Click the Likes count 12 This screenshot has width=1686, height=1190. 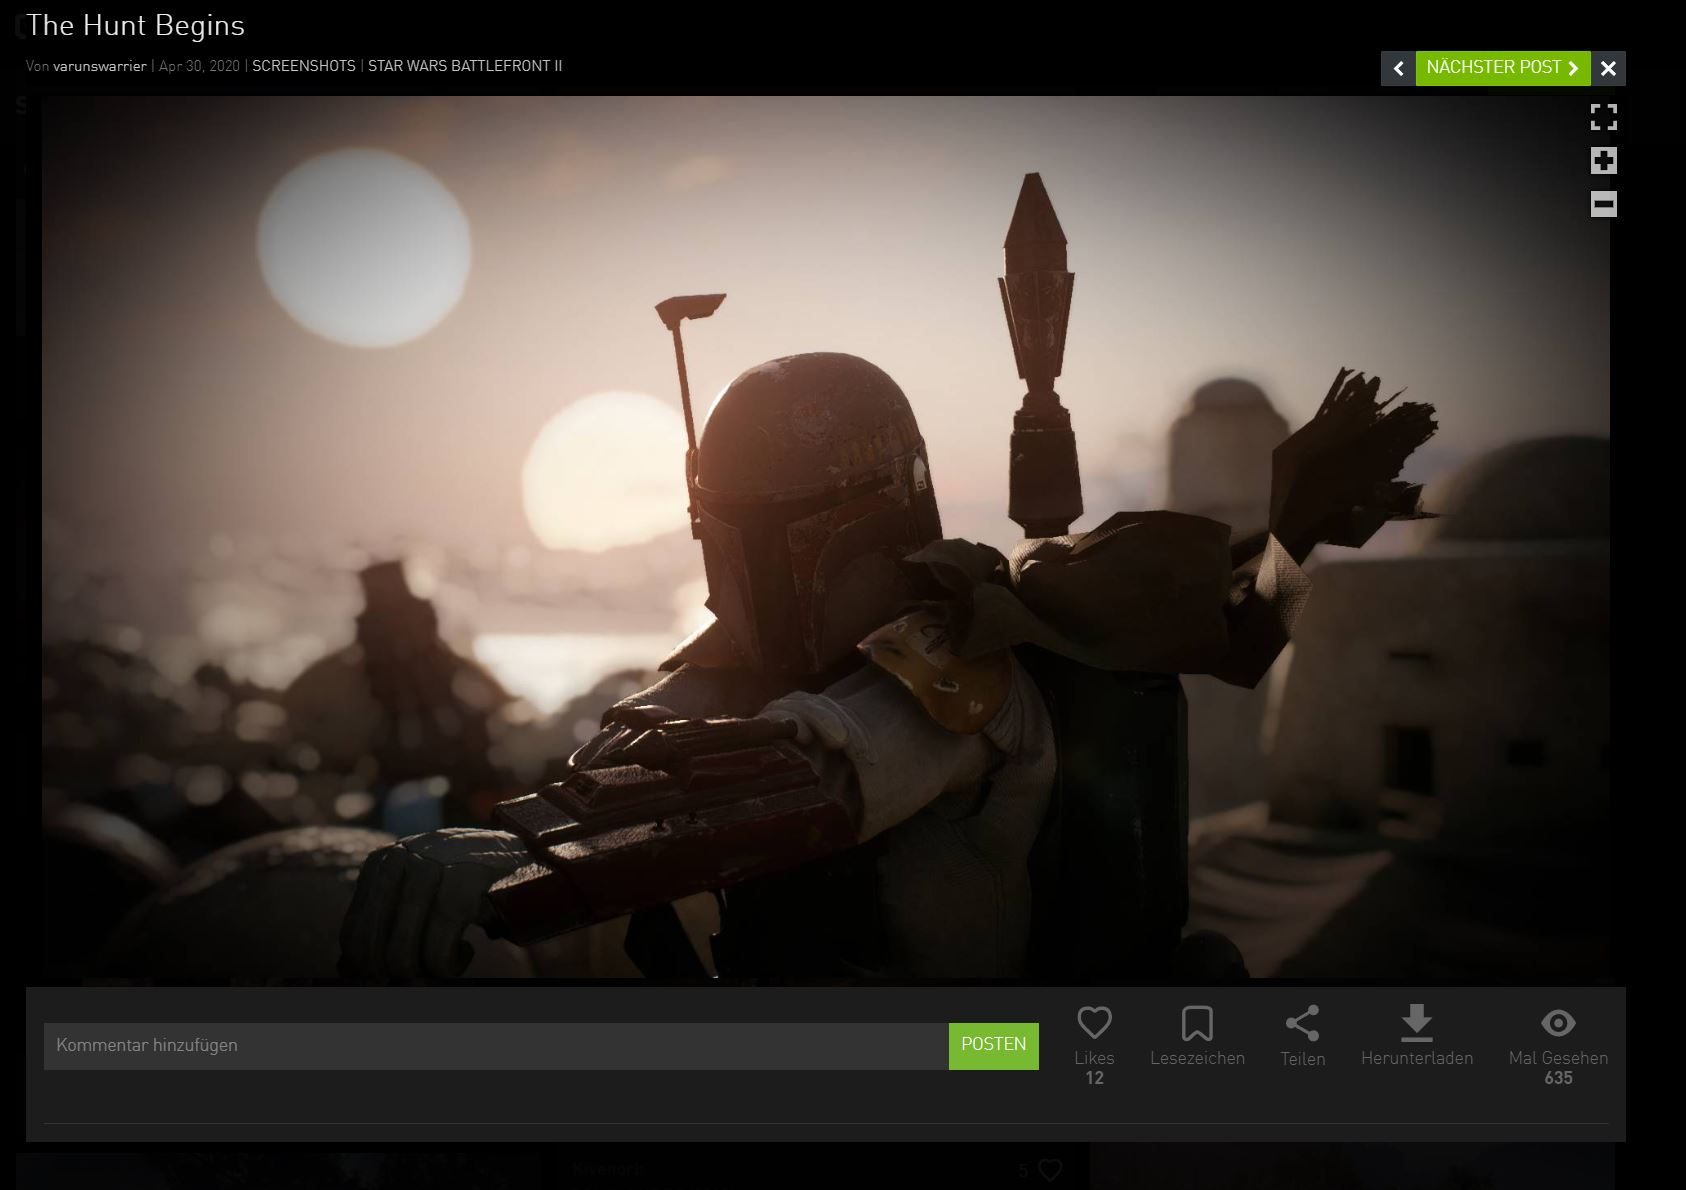tap(1094, 1078)
